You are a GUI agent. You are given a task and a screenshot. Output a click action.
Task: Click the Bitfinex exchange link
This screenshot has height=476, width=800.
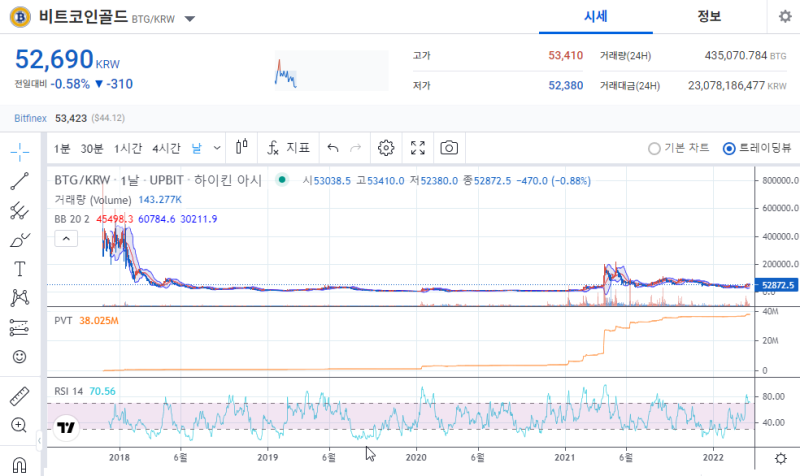point(30,118)
